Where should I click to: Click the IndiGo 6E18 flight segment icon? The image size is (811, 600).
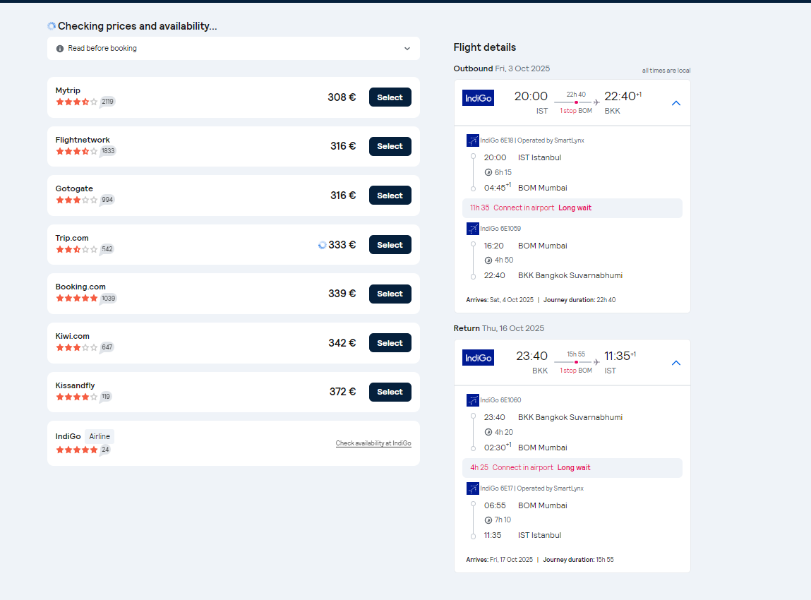coord(473,140)
